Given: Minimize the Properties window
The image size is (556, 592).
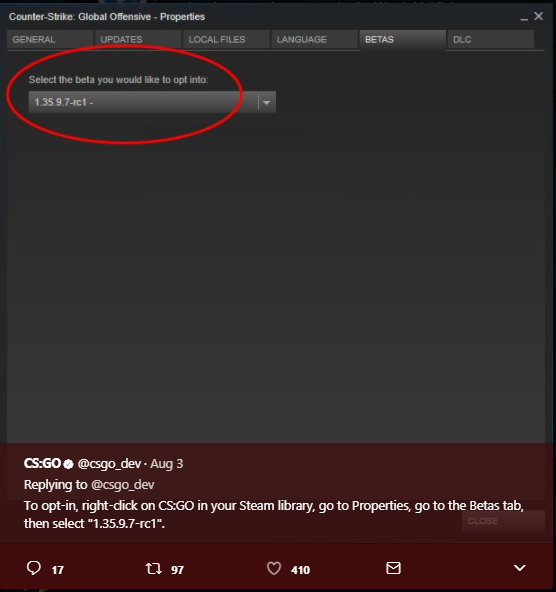Looking at the screenshot, I should pyautogui.click(x=524, y=18).
